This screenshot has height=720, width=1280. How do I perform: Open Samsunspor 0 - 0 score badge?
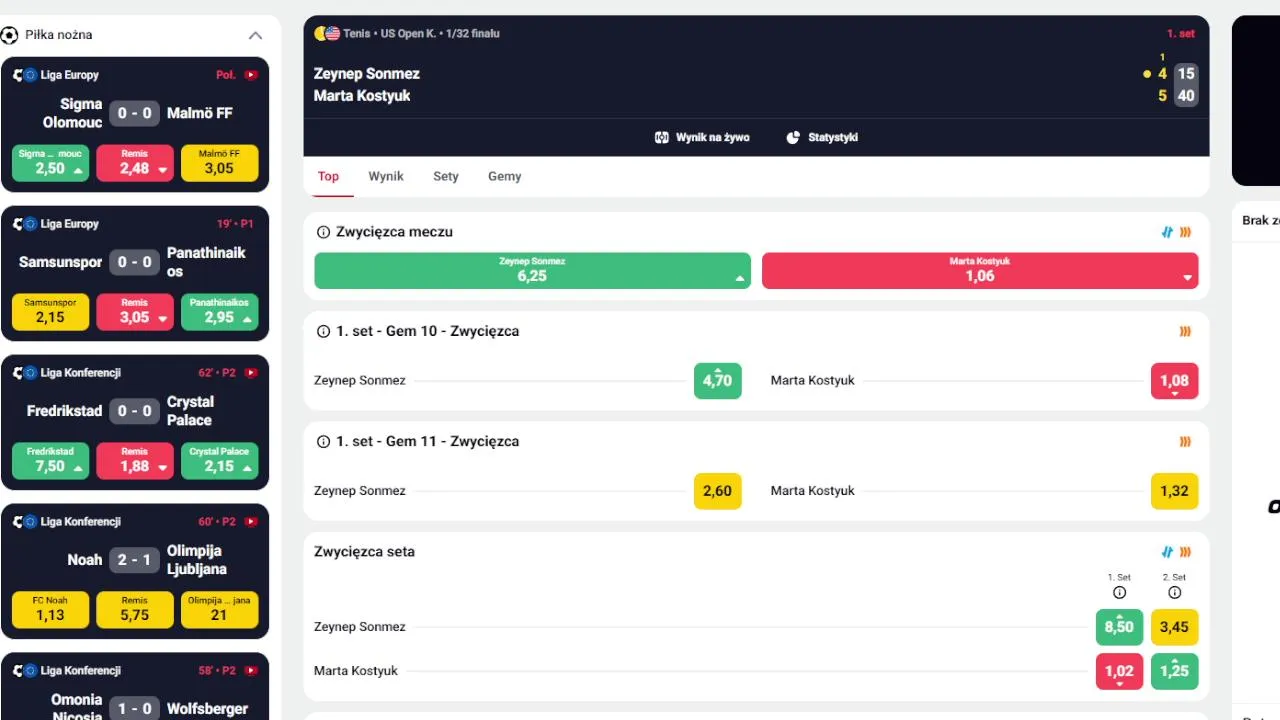coord(135,262)
